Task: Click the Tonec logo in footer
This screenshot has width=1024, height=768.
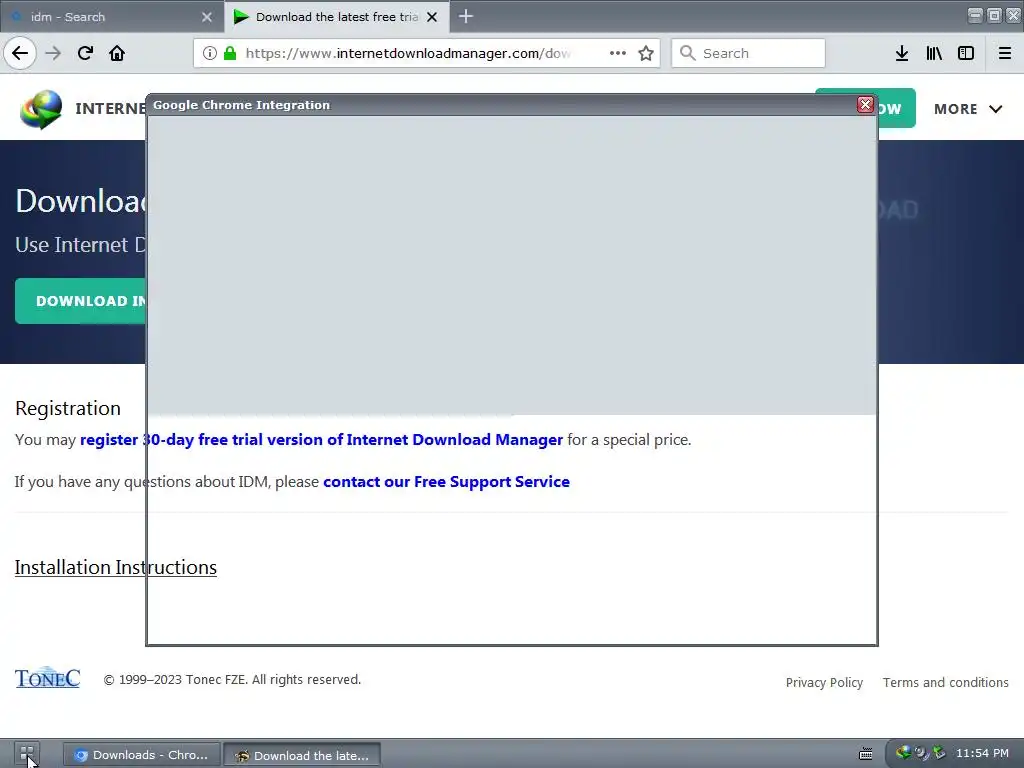Action: click(48, 678)
